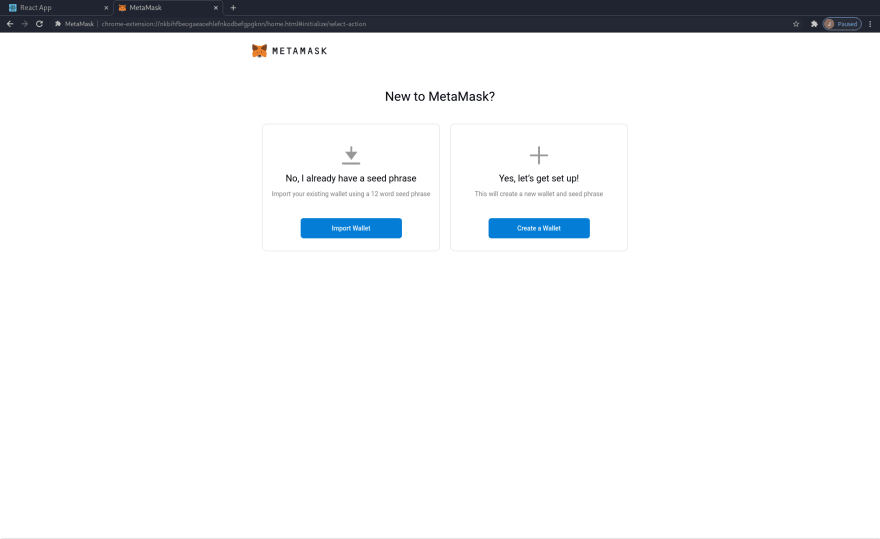Image resolution: width=880 pixels, height=539 pixels.
Task: Click the plus icon above set up option
Action: pos(539,155)
